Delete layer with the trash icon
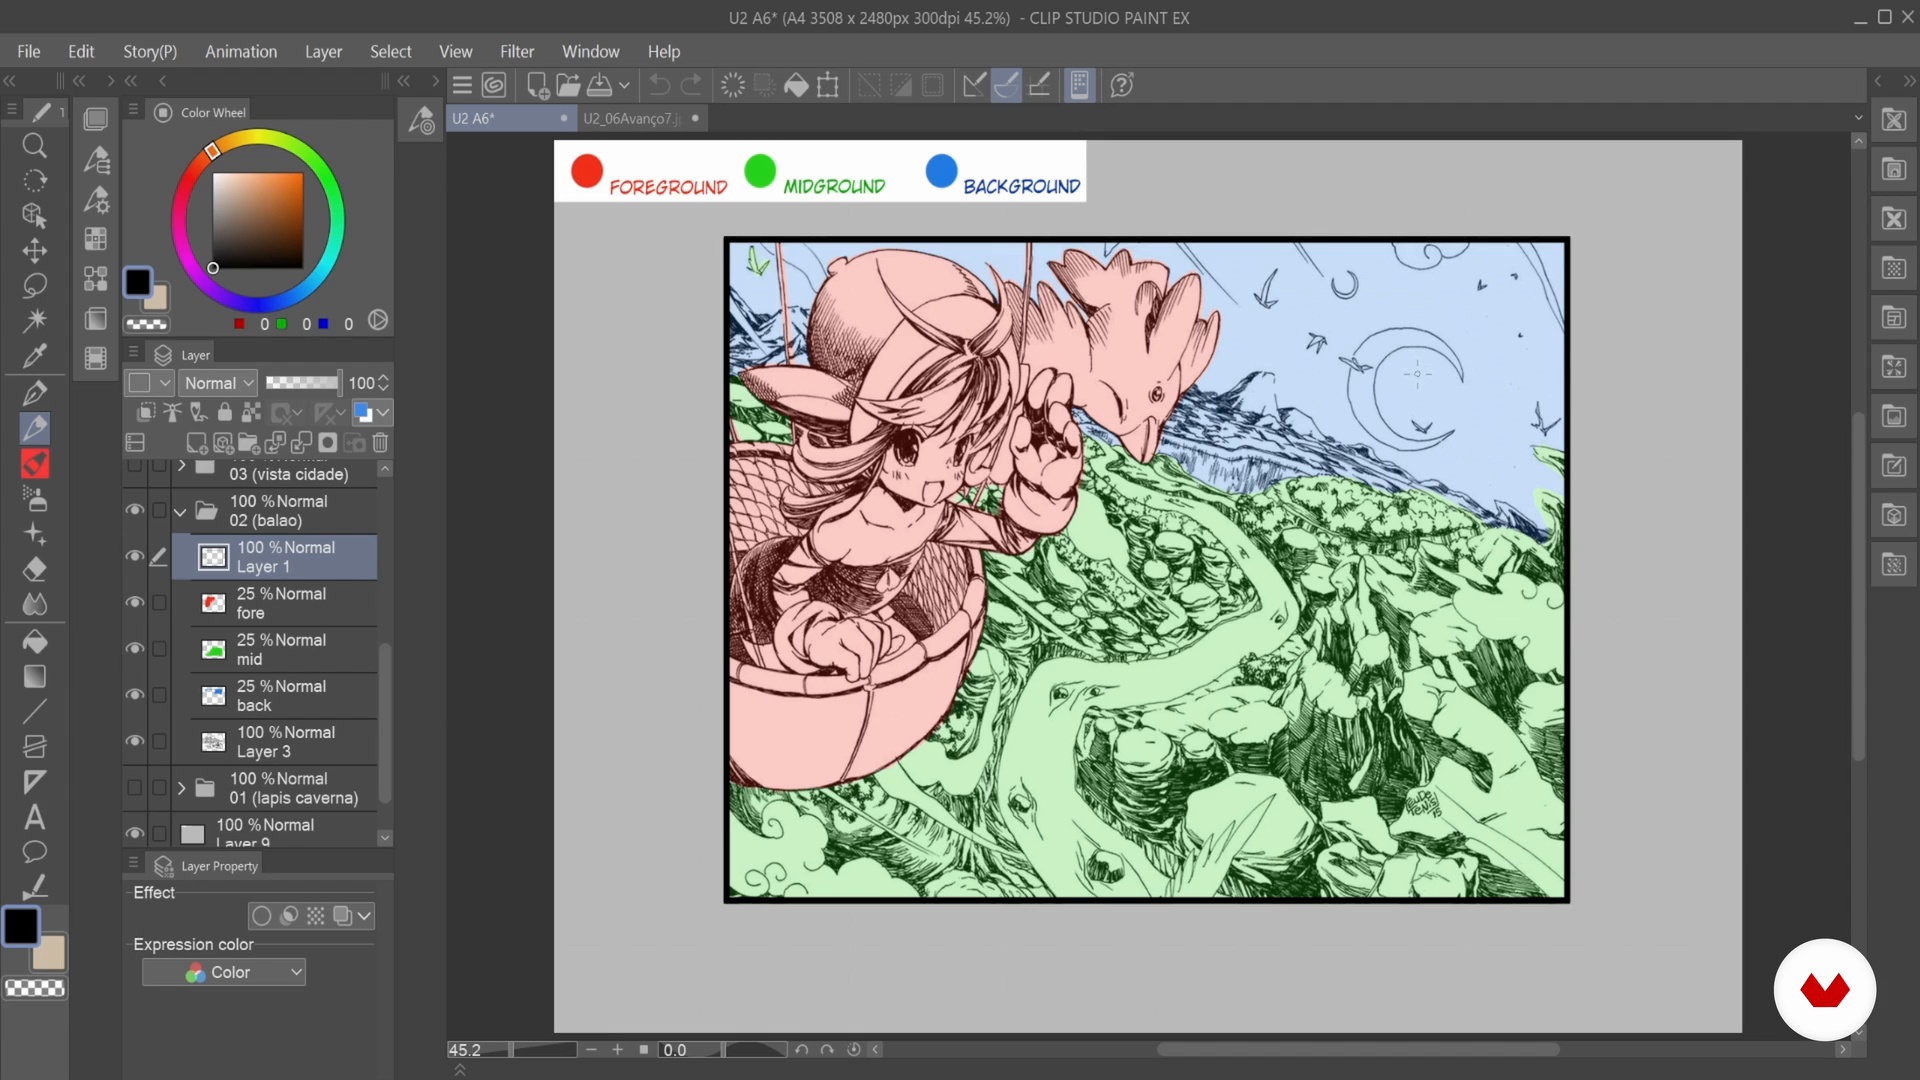 coord(380,443)
